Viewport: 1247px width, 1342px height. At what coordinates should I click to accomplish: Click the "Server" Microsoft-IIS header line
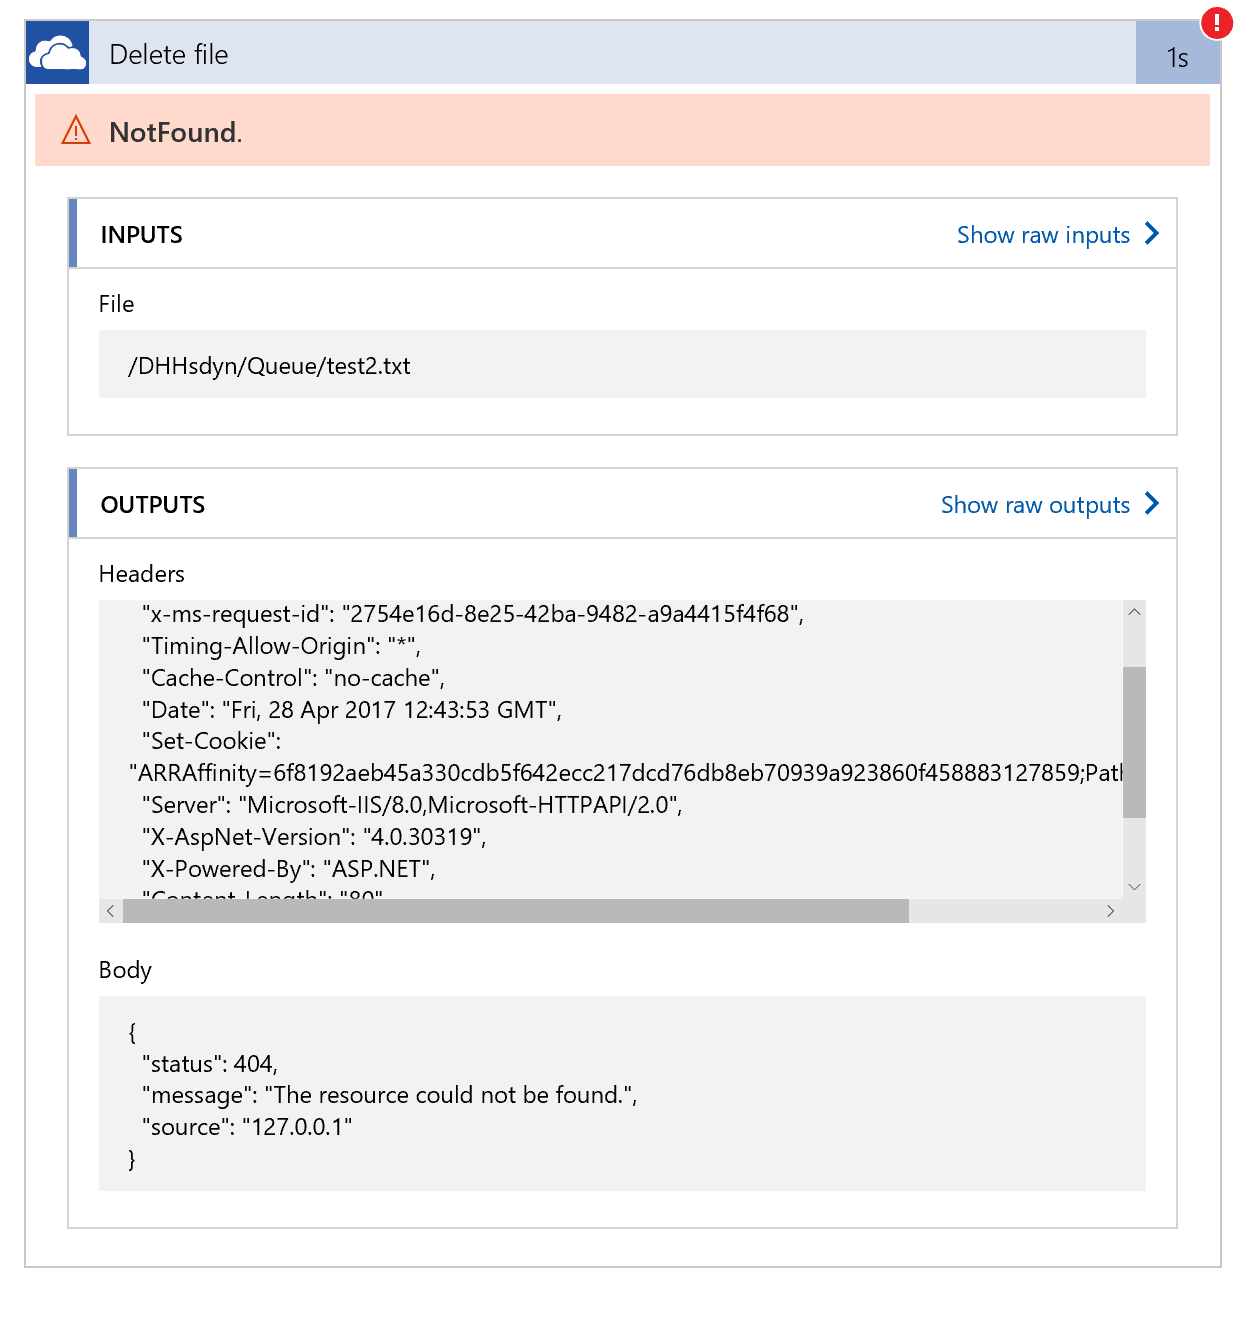coord(412,805)
